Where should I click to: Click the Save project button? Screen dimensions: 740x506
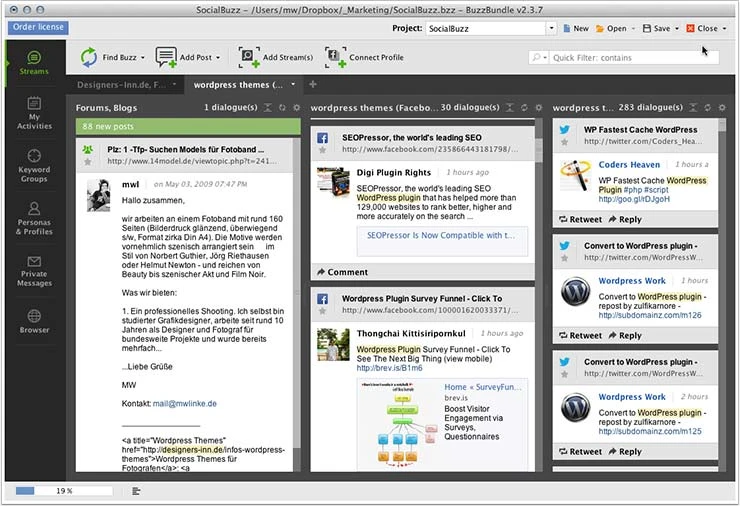point(656,29)
